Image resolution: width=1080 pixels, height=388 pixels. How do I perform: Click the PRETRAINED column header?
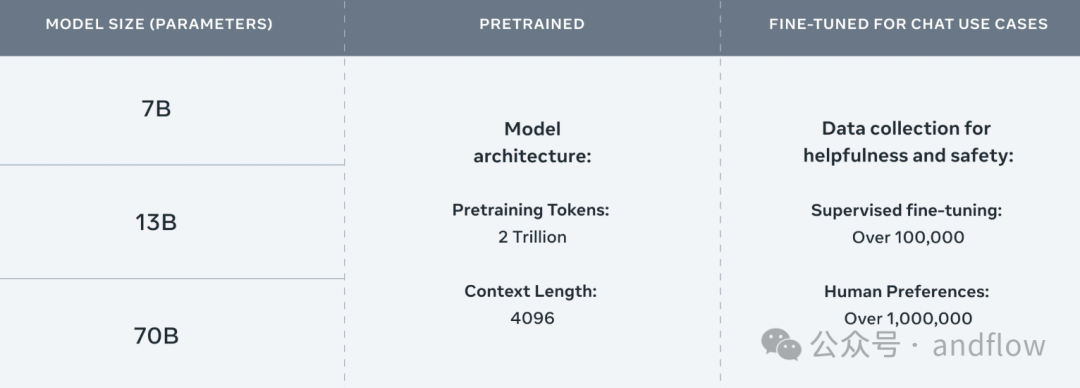[x=532, y=24]
